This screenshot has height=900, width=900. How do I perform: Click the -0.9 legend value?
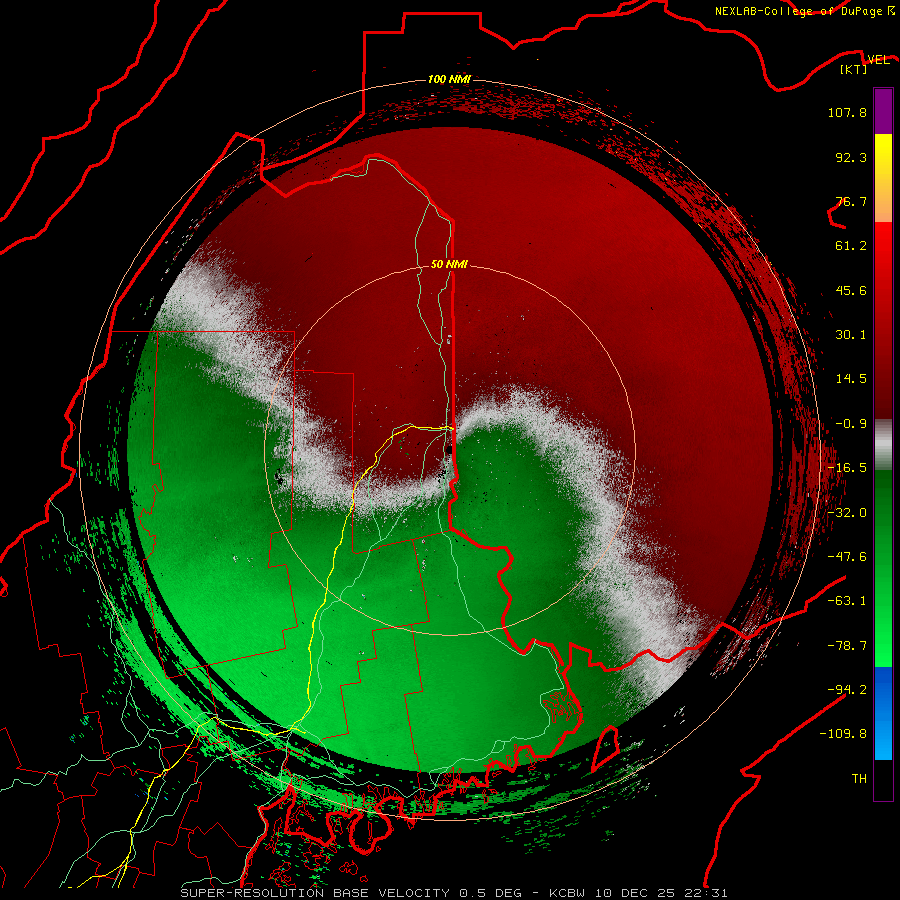851,424
